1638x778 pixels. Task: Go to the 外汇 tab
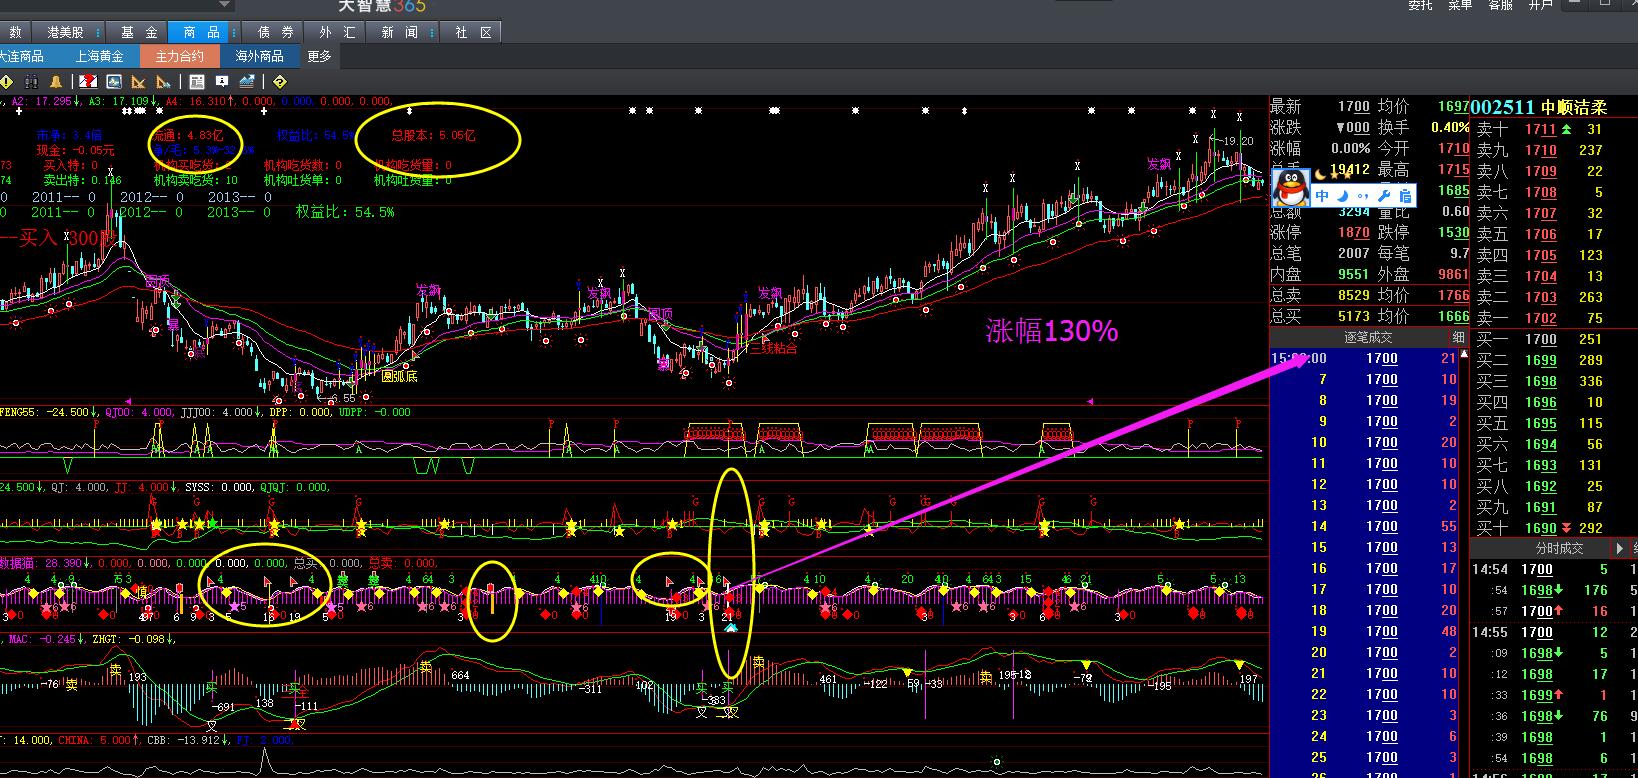pyautogui.click(x=337, y=33)
